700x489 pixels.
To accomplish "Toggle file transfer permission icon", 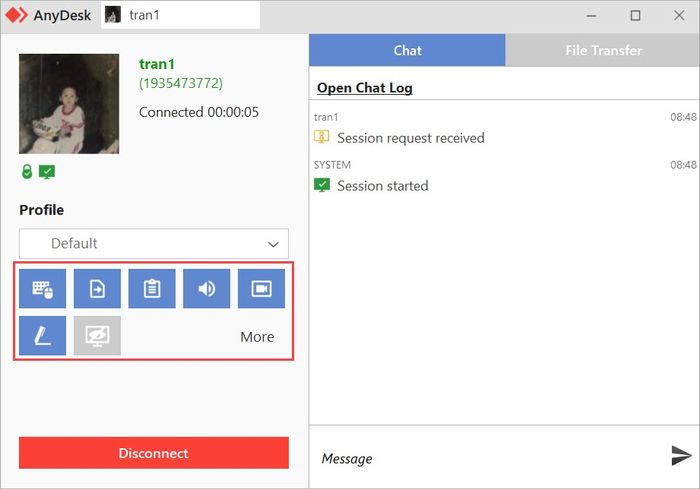I will coord(97,288).
